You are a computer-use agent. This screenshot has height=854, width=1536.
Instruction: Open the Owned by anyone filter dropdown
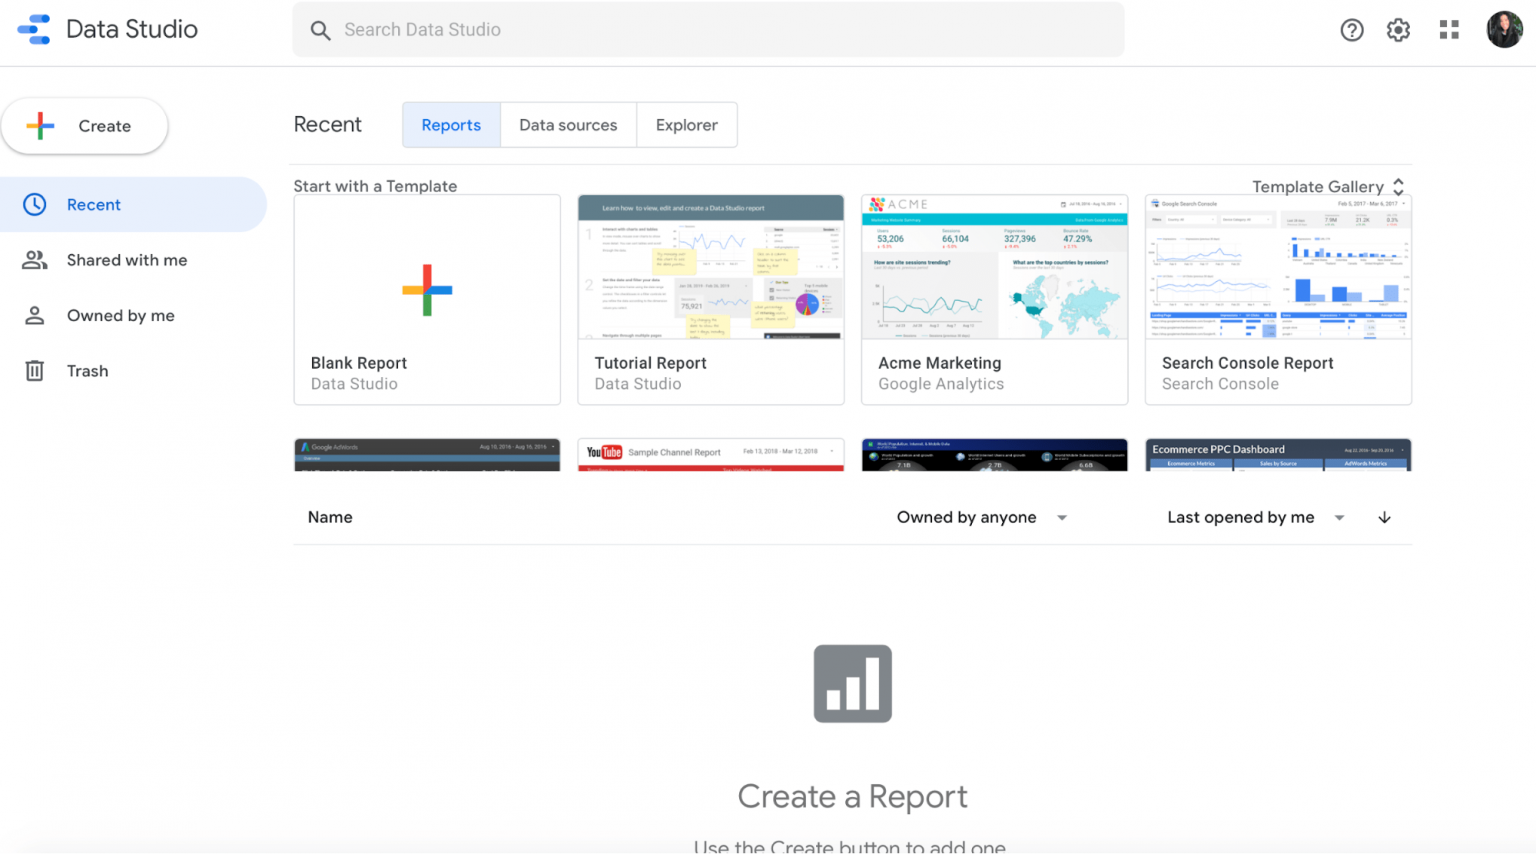pos(982,517)
